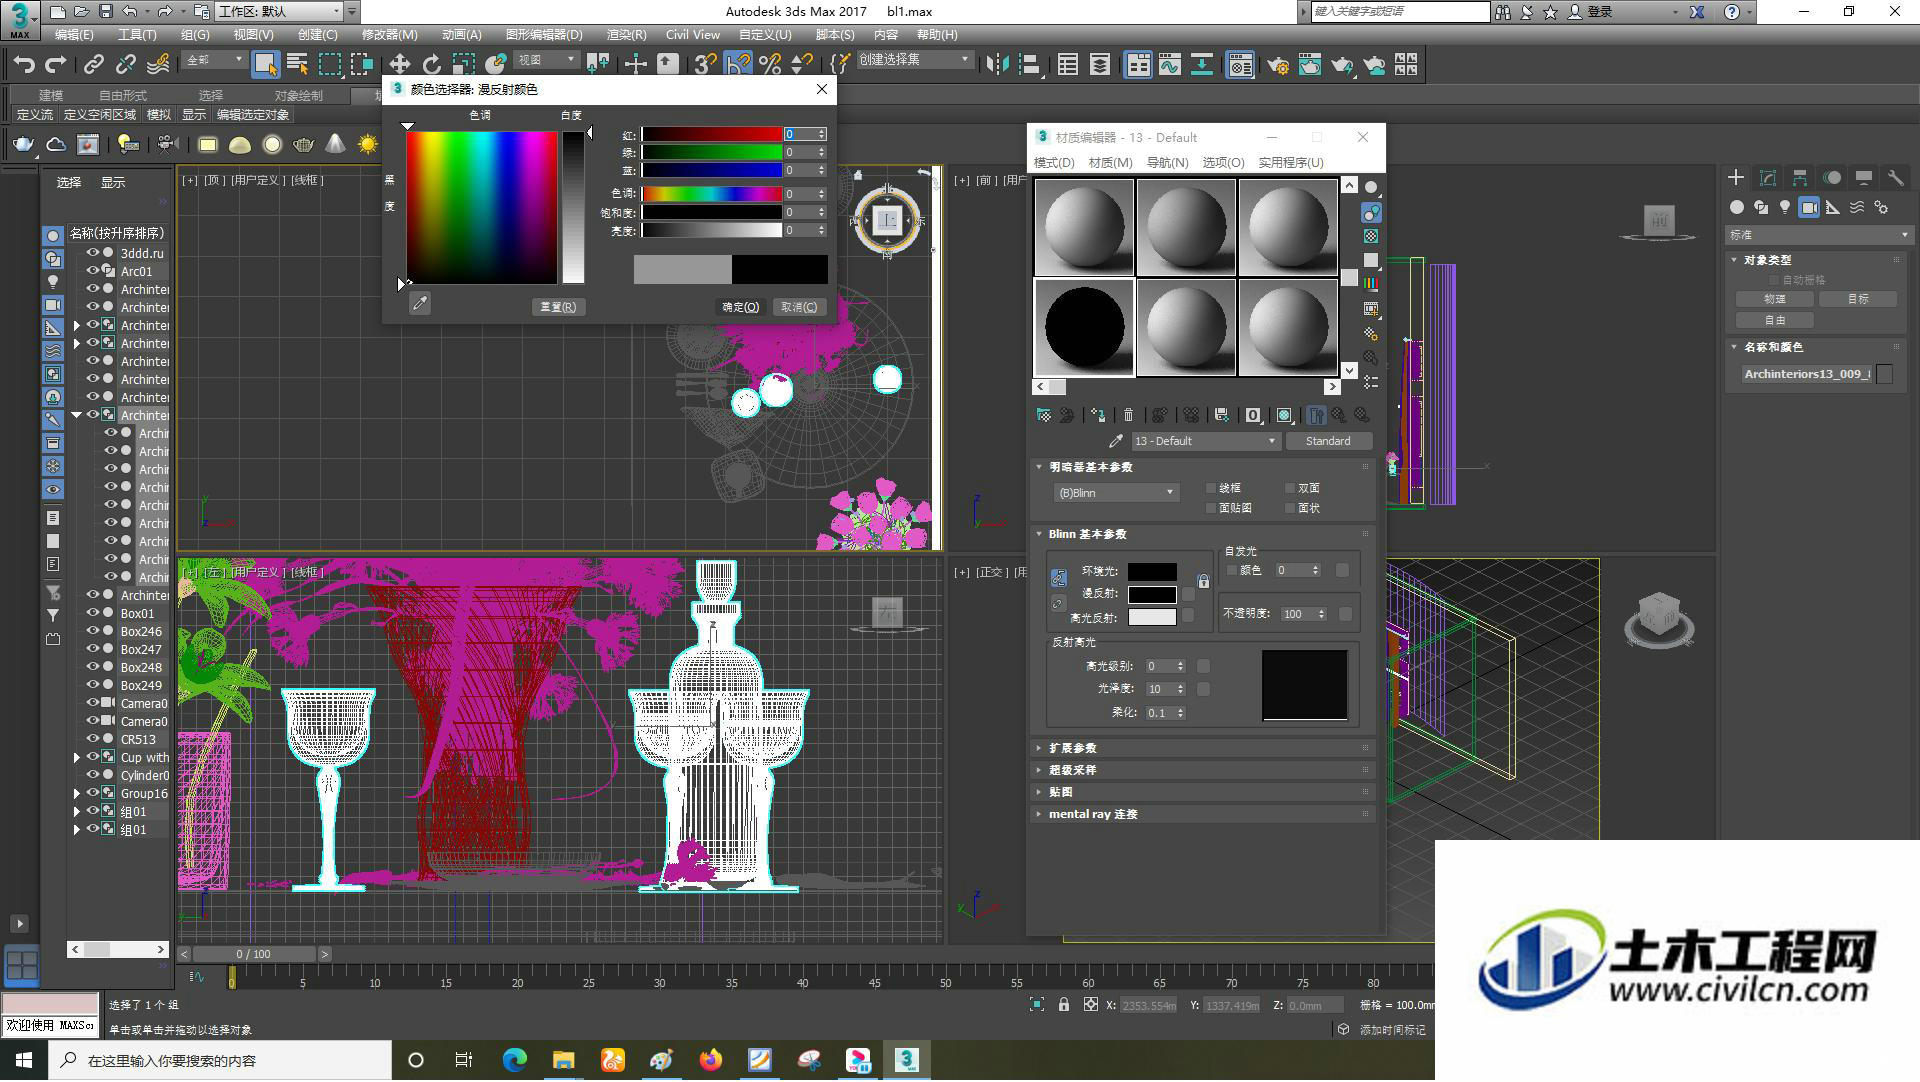
Task: Enable the 线框 wire checkbox
Action: coord(1210,488)
